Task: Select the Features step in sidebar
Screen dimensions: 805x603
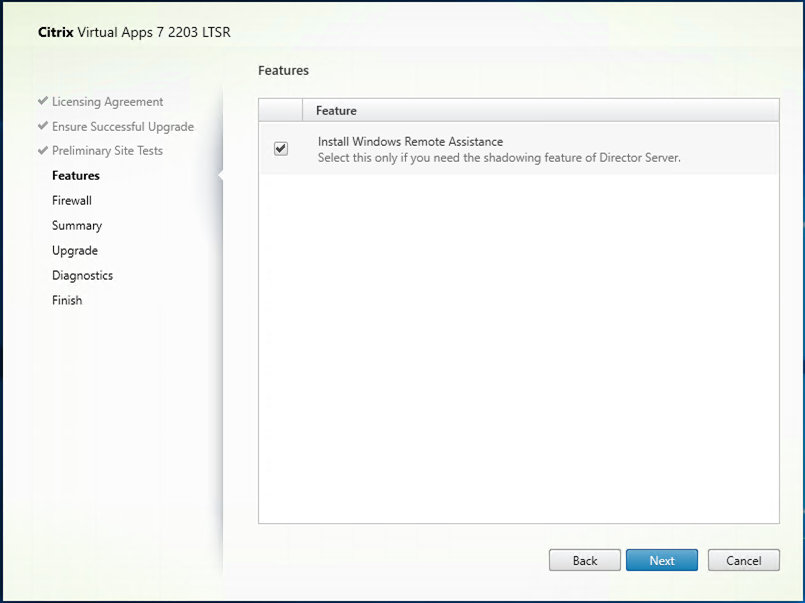Action: [x=75, y=176]
